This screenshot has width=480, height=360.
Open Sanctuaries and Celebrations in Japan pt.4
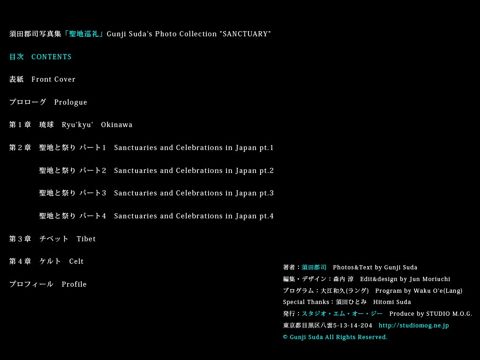(156, 216)
